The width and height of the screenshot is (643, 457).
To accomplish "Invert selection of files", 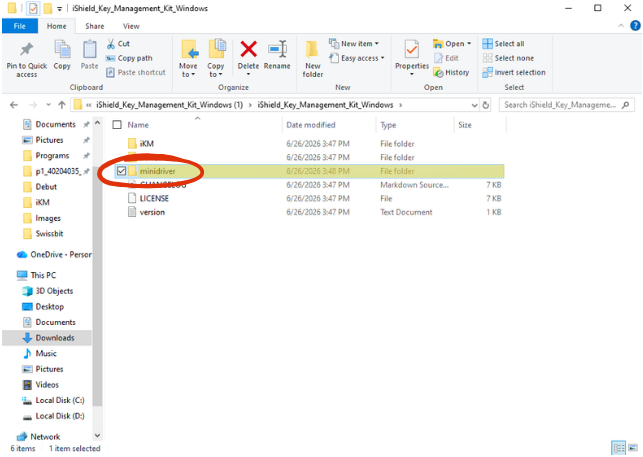I will (x=514, y=72).
